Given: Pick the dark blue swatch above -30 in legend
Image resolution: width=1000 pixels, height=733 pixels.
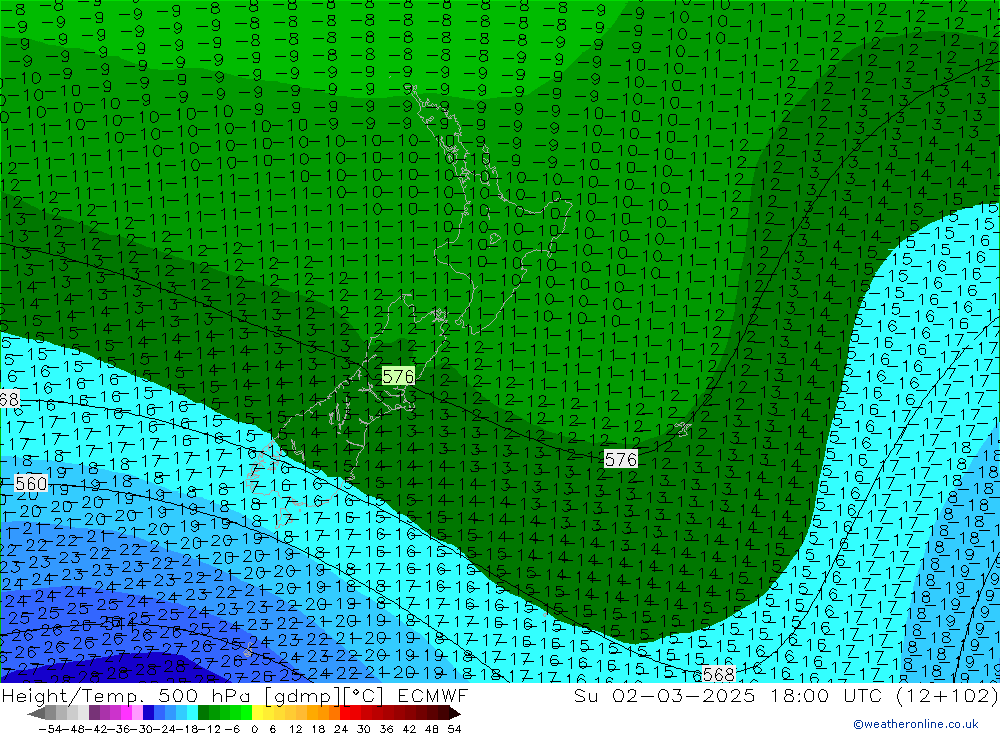Looking at the screenshot, I should click(148, 713).
